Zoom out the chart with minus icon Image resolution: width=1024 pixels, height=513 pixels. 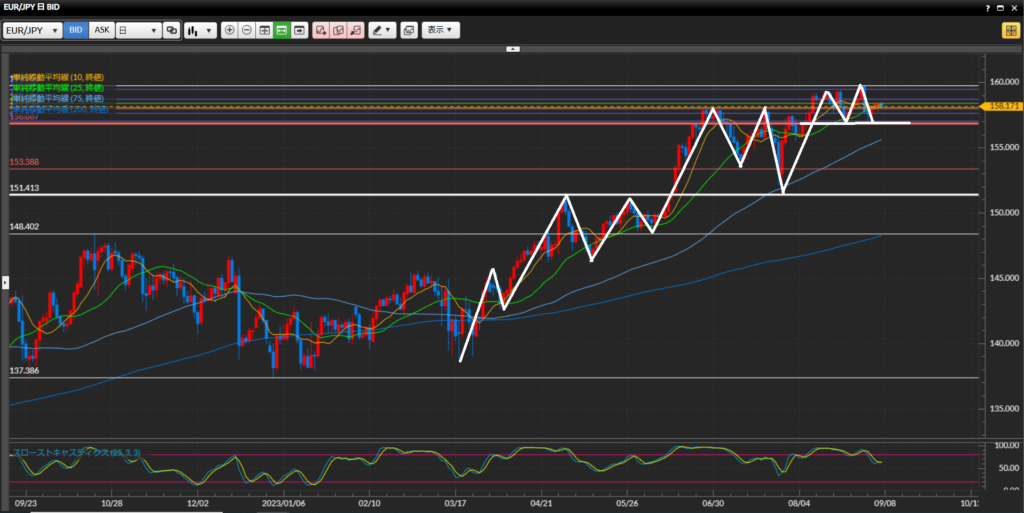(x=247, y=30)
